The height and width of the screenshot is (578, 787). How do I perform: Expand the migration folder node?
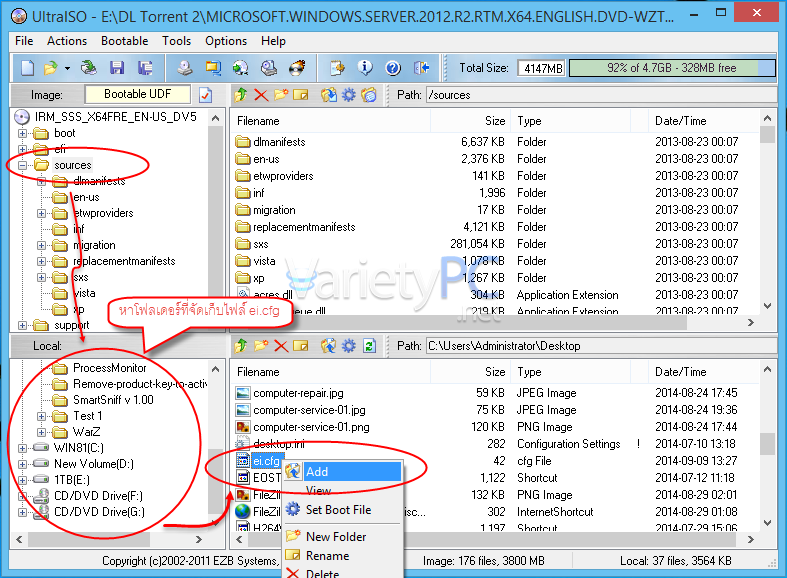42,245
